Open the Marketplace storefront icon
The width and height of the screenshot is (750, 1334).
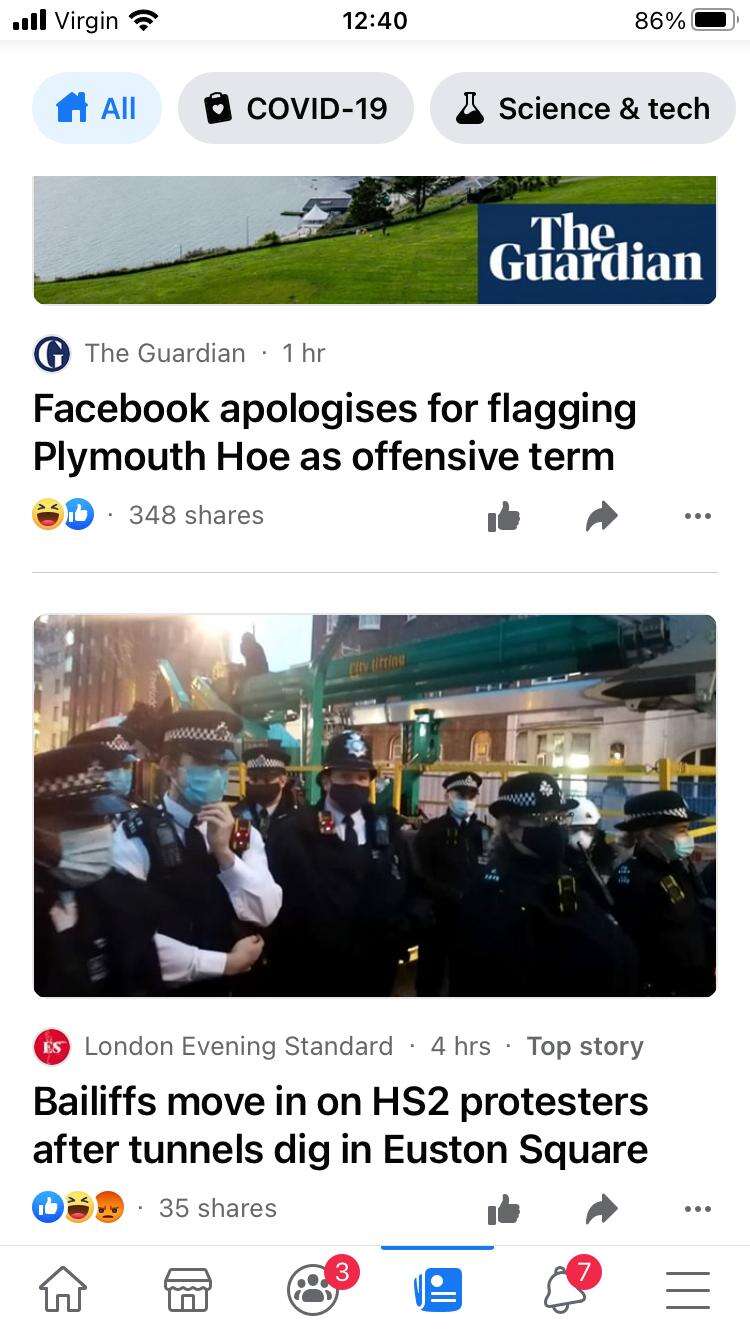pos(188,1289)
